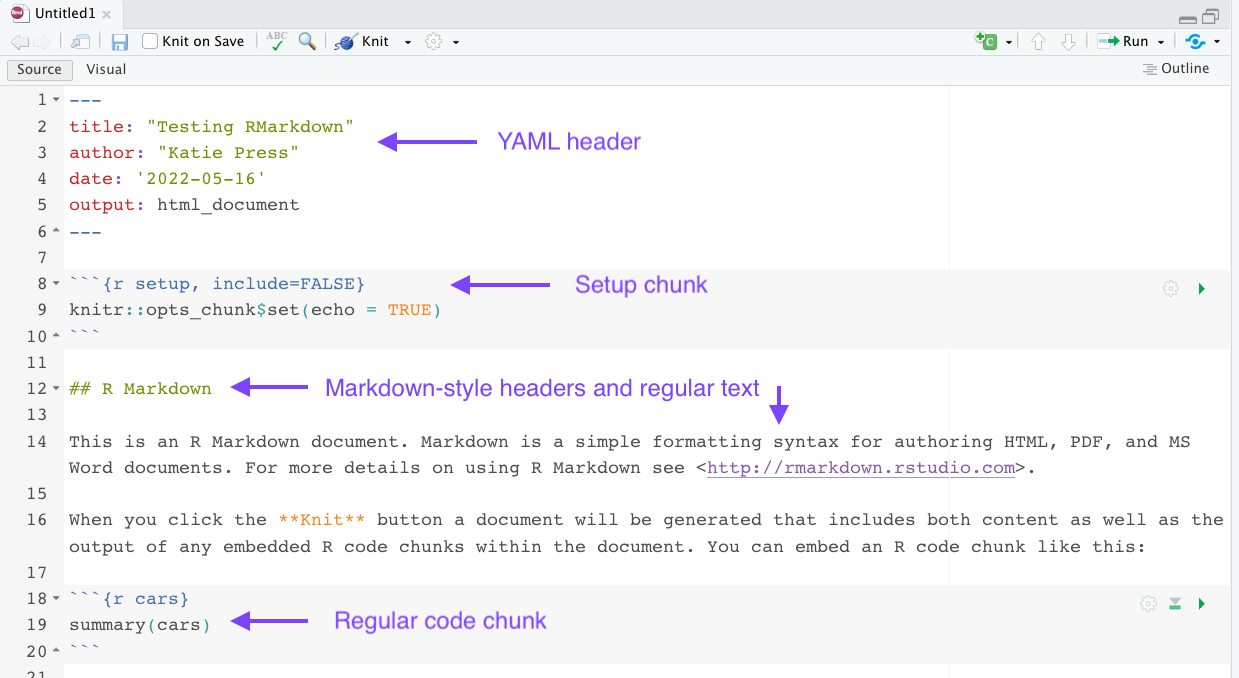Toggle fold arrow at line 20
The width and height of the screenshot is (1239, 678).
(56, 651)
